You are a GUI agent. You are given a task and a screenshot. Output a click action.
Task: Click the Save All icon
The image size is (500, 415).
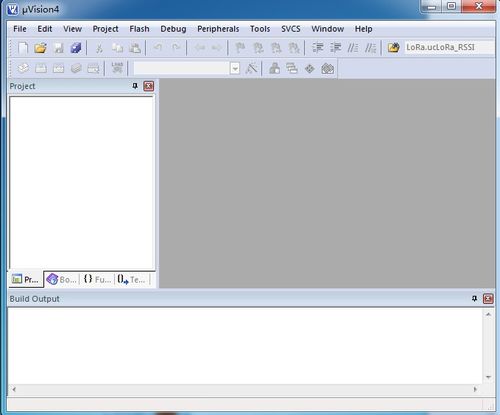(76, 48)
